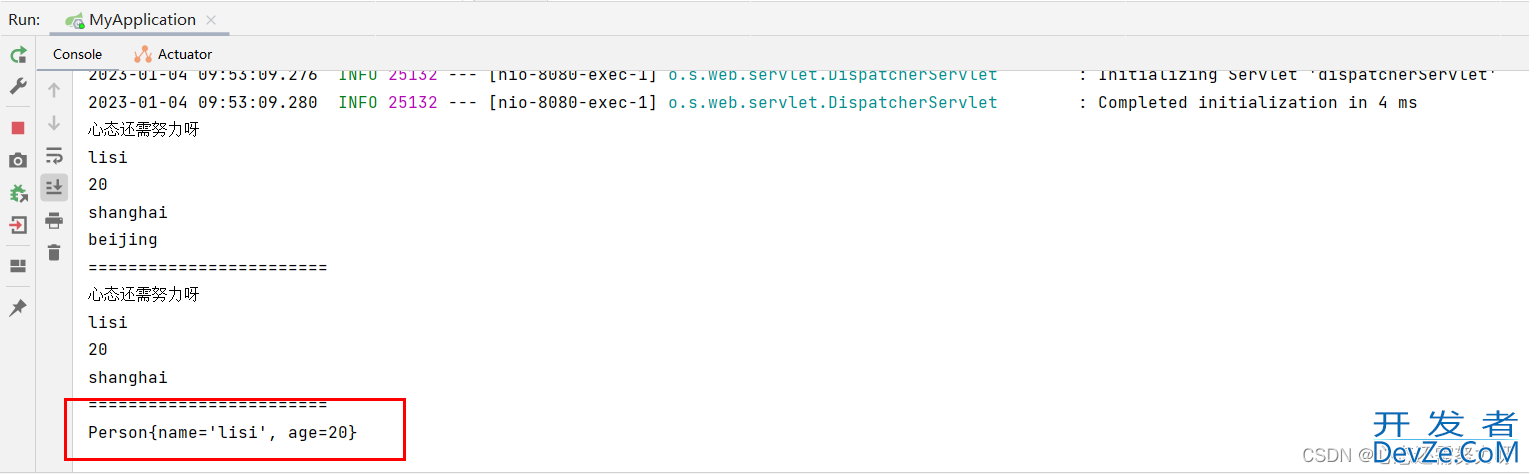Click the exit icon in left toolbar
The width and height of the screenshot is (1529, 474).
(x=18, y=225)
